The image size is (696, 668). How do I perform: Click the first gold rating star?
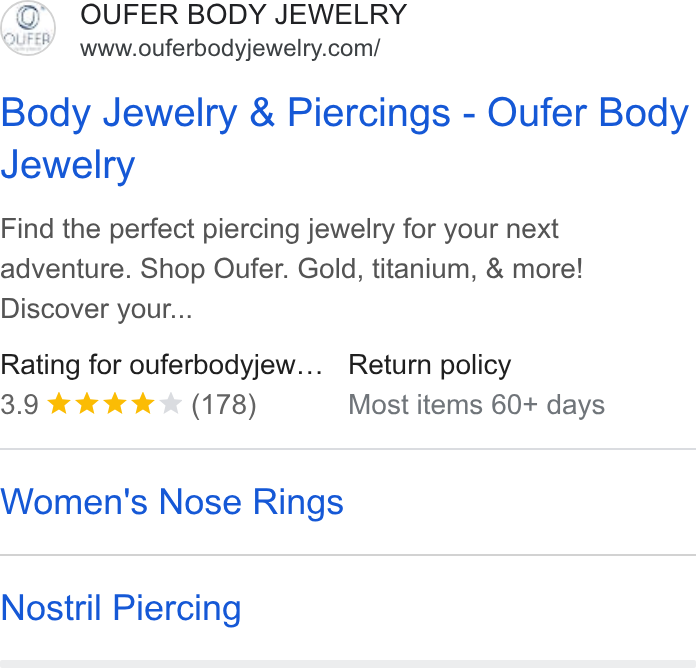pyautogui.click(x=59, y=403)
